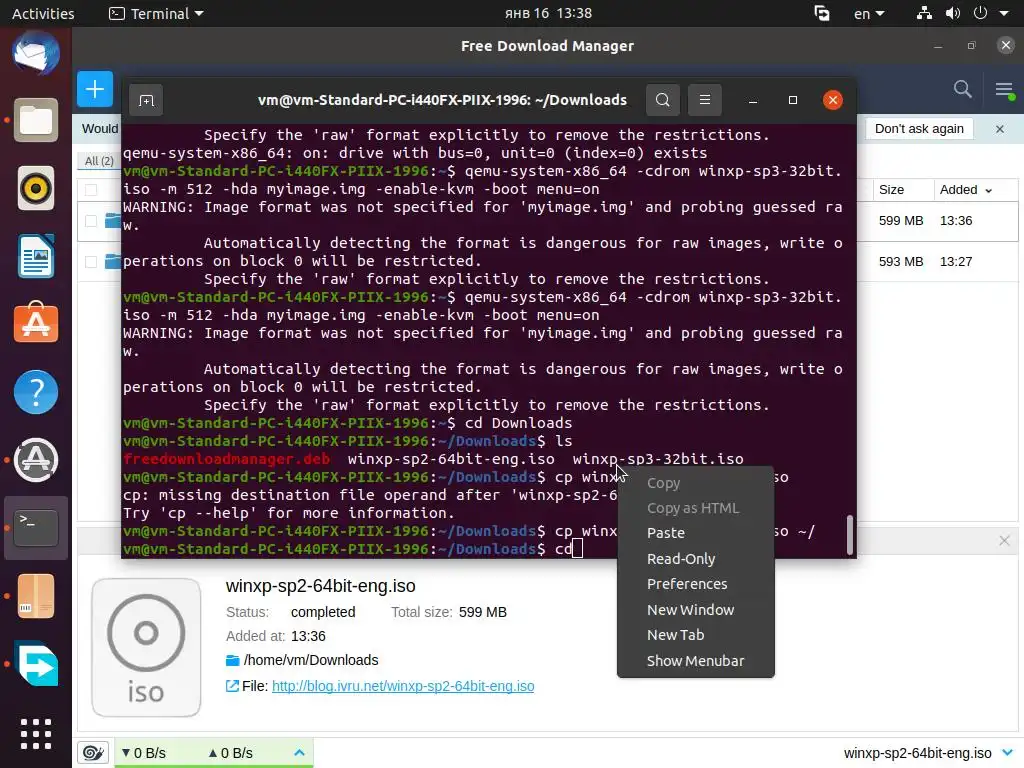
Task: Launch Rhythmbox from the dock
Action: pyautogui.click(x=36, y=189)
